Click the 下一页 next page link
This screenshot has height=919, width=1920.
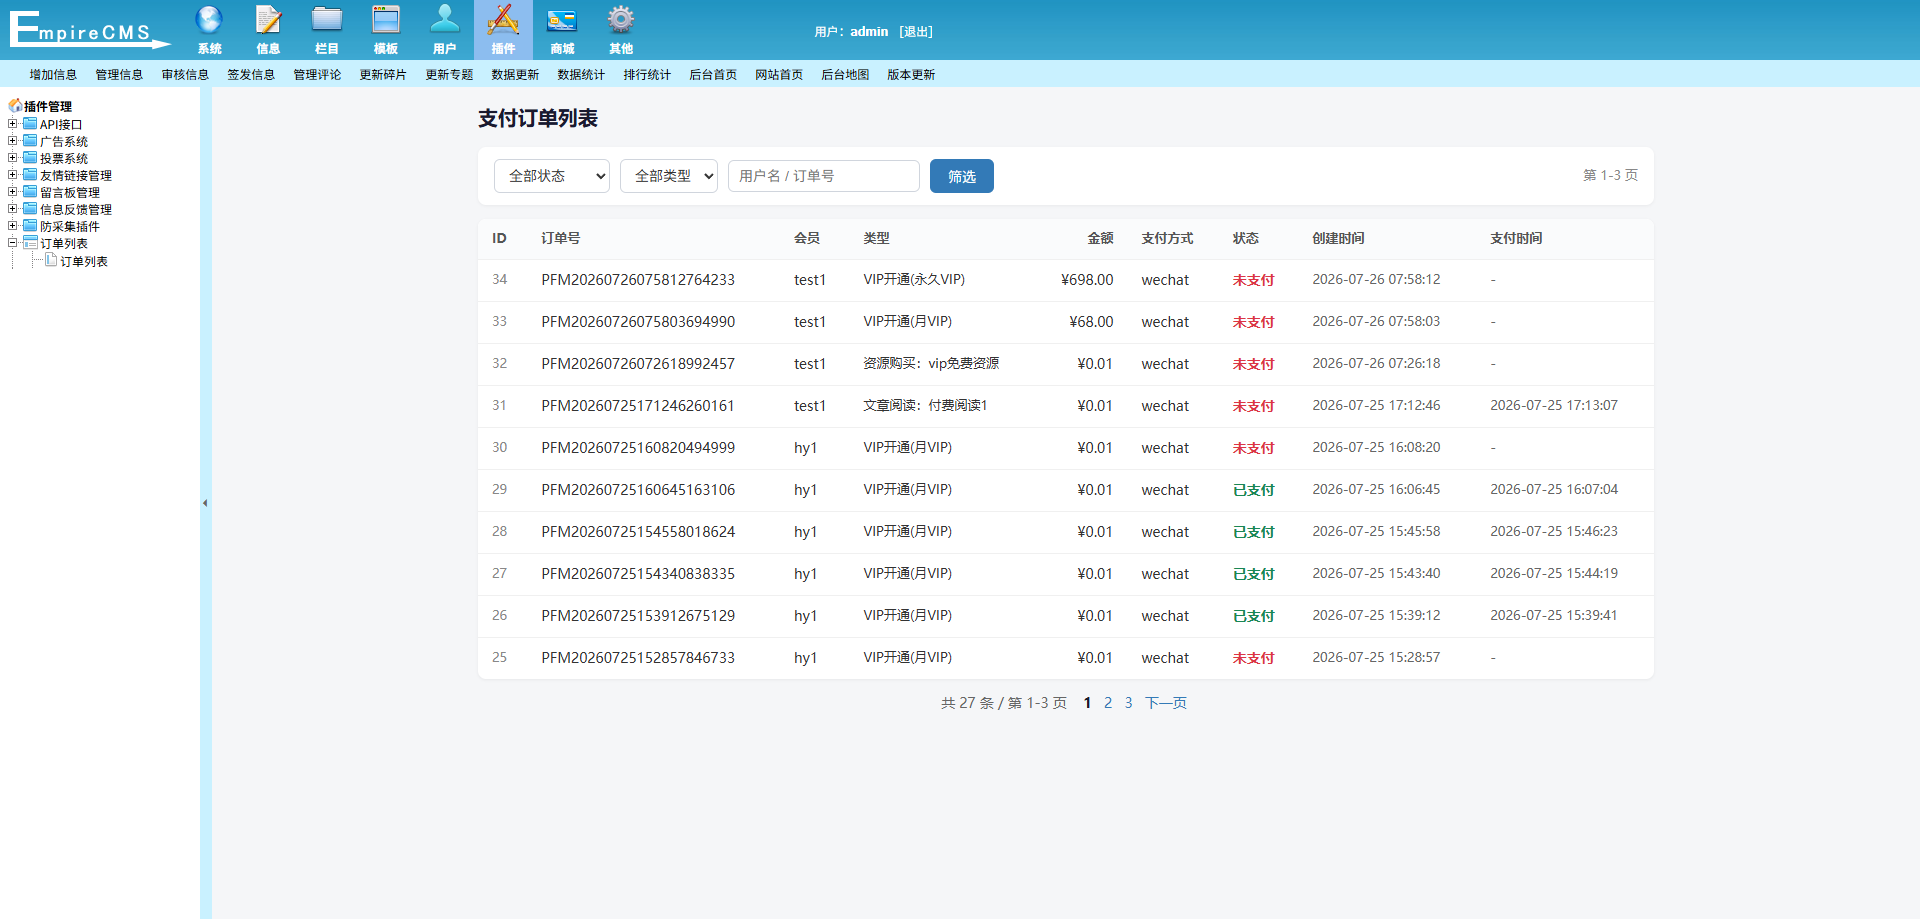[1166, 703]
